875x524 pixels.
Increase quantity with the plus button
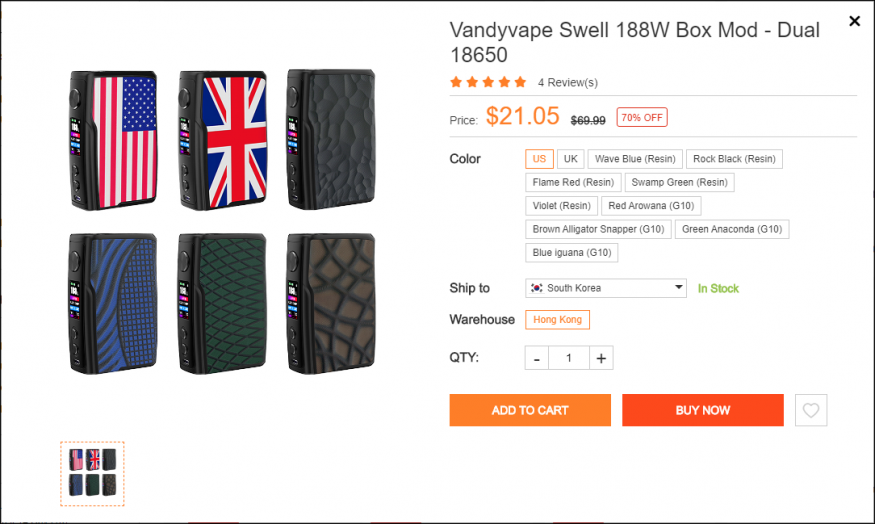(601, 358)
